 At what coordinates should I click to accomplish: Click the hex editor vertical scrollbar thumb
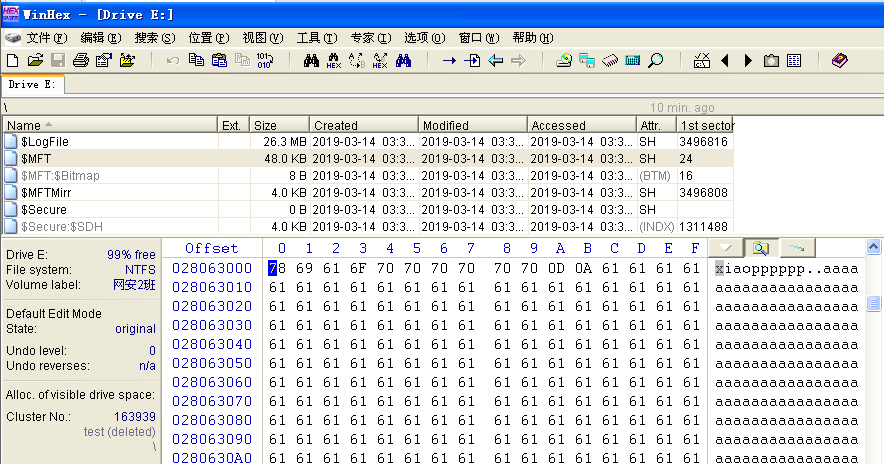[873, 303]
